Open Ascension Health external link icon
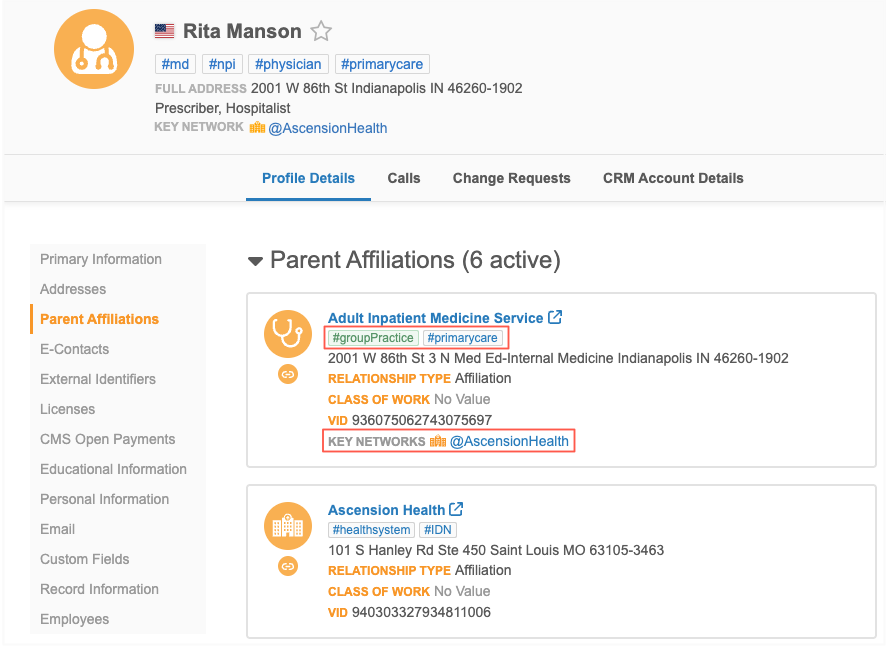Viewport: 888px width, 647px height. [x=456, y=509]
